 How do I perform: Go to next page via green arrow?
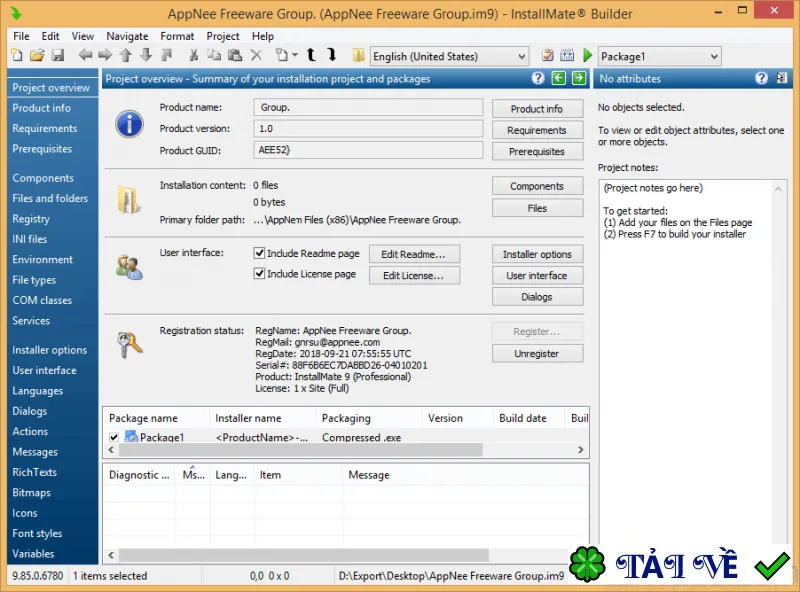click(579, 78)
